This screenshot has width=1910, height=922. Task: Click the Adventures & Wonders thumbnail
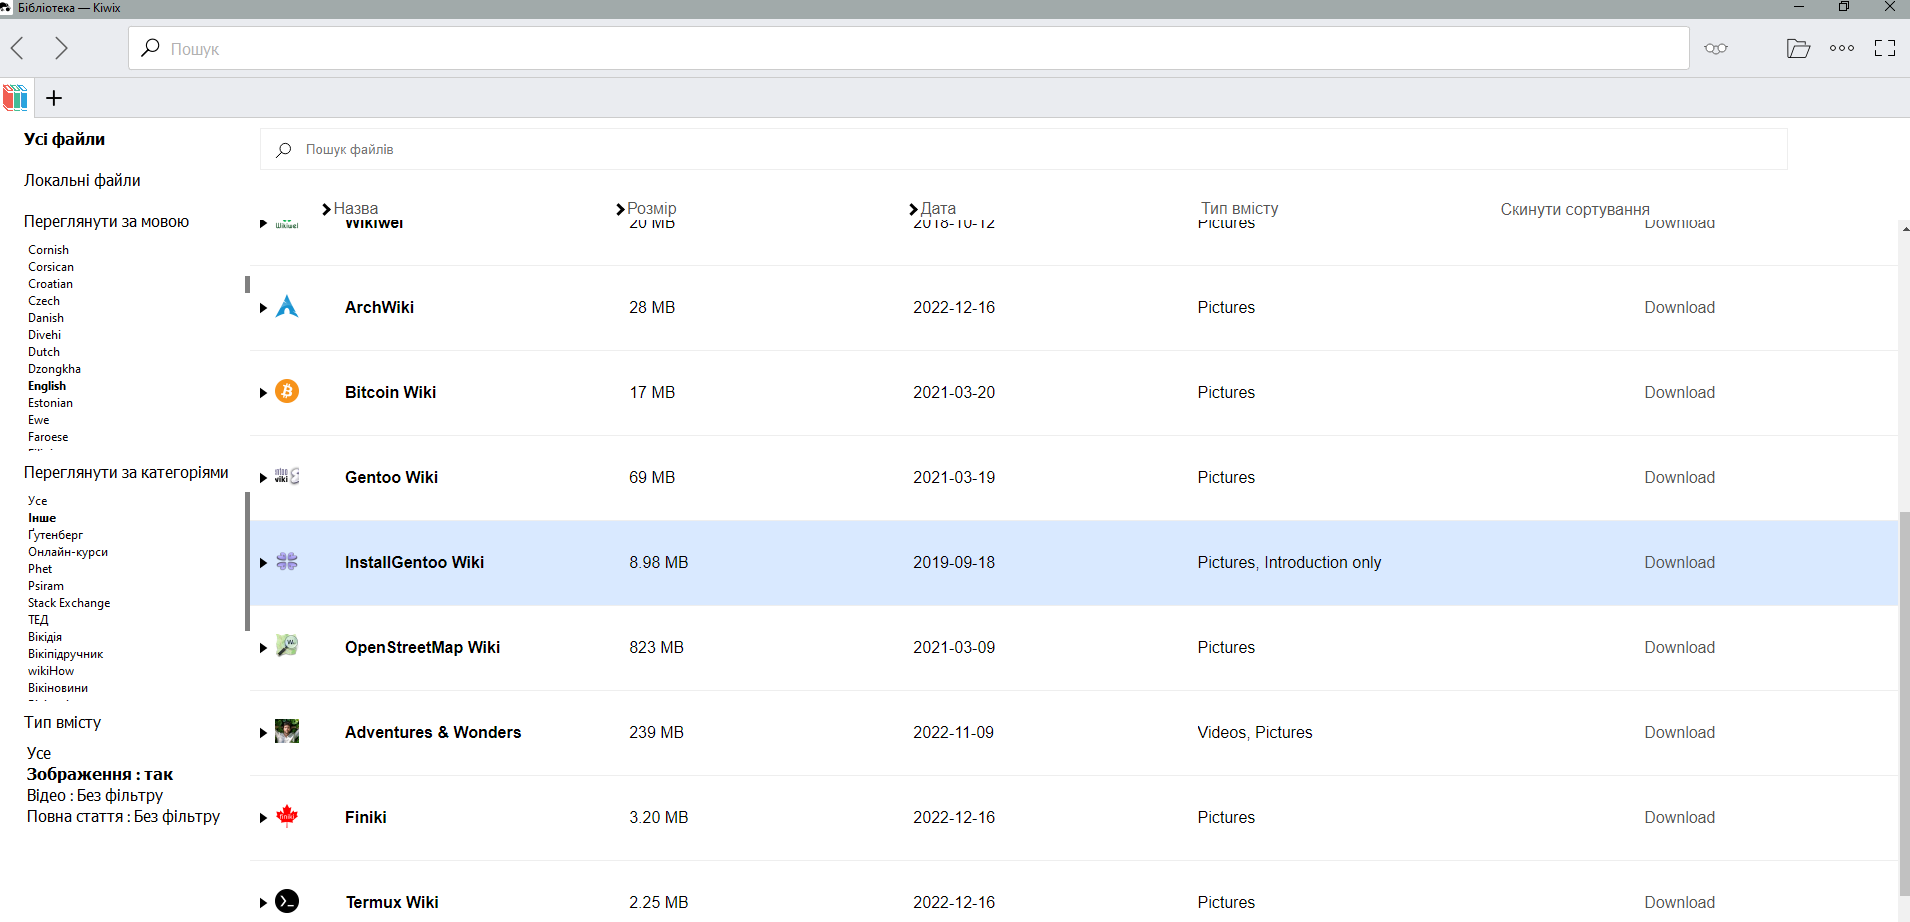point(287,731)
